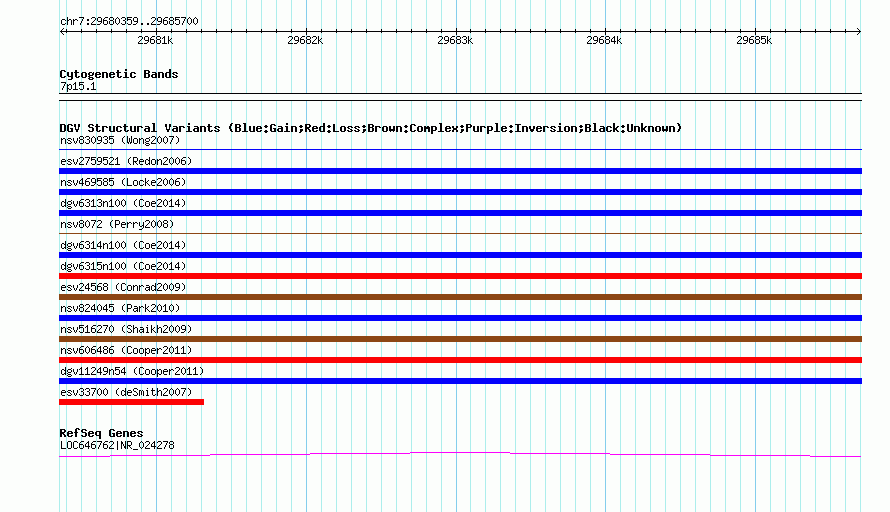Viewport: 890px width, 512px height.
Task: Click the 29684k ruler tick label
Action: click(604, 40)
